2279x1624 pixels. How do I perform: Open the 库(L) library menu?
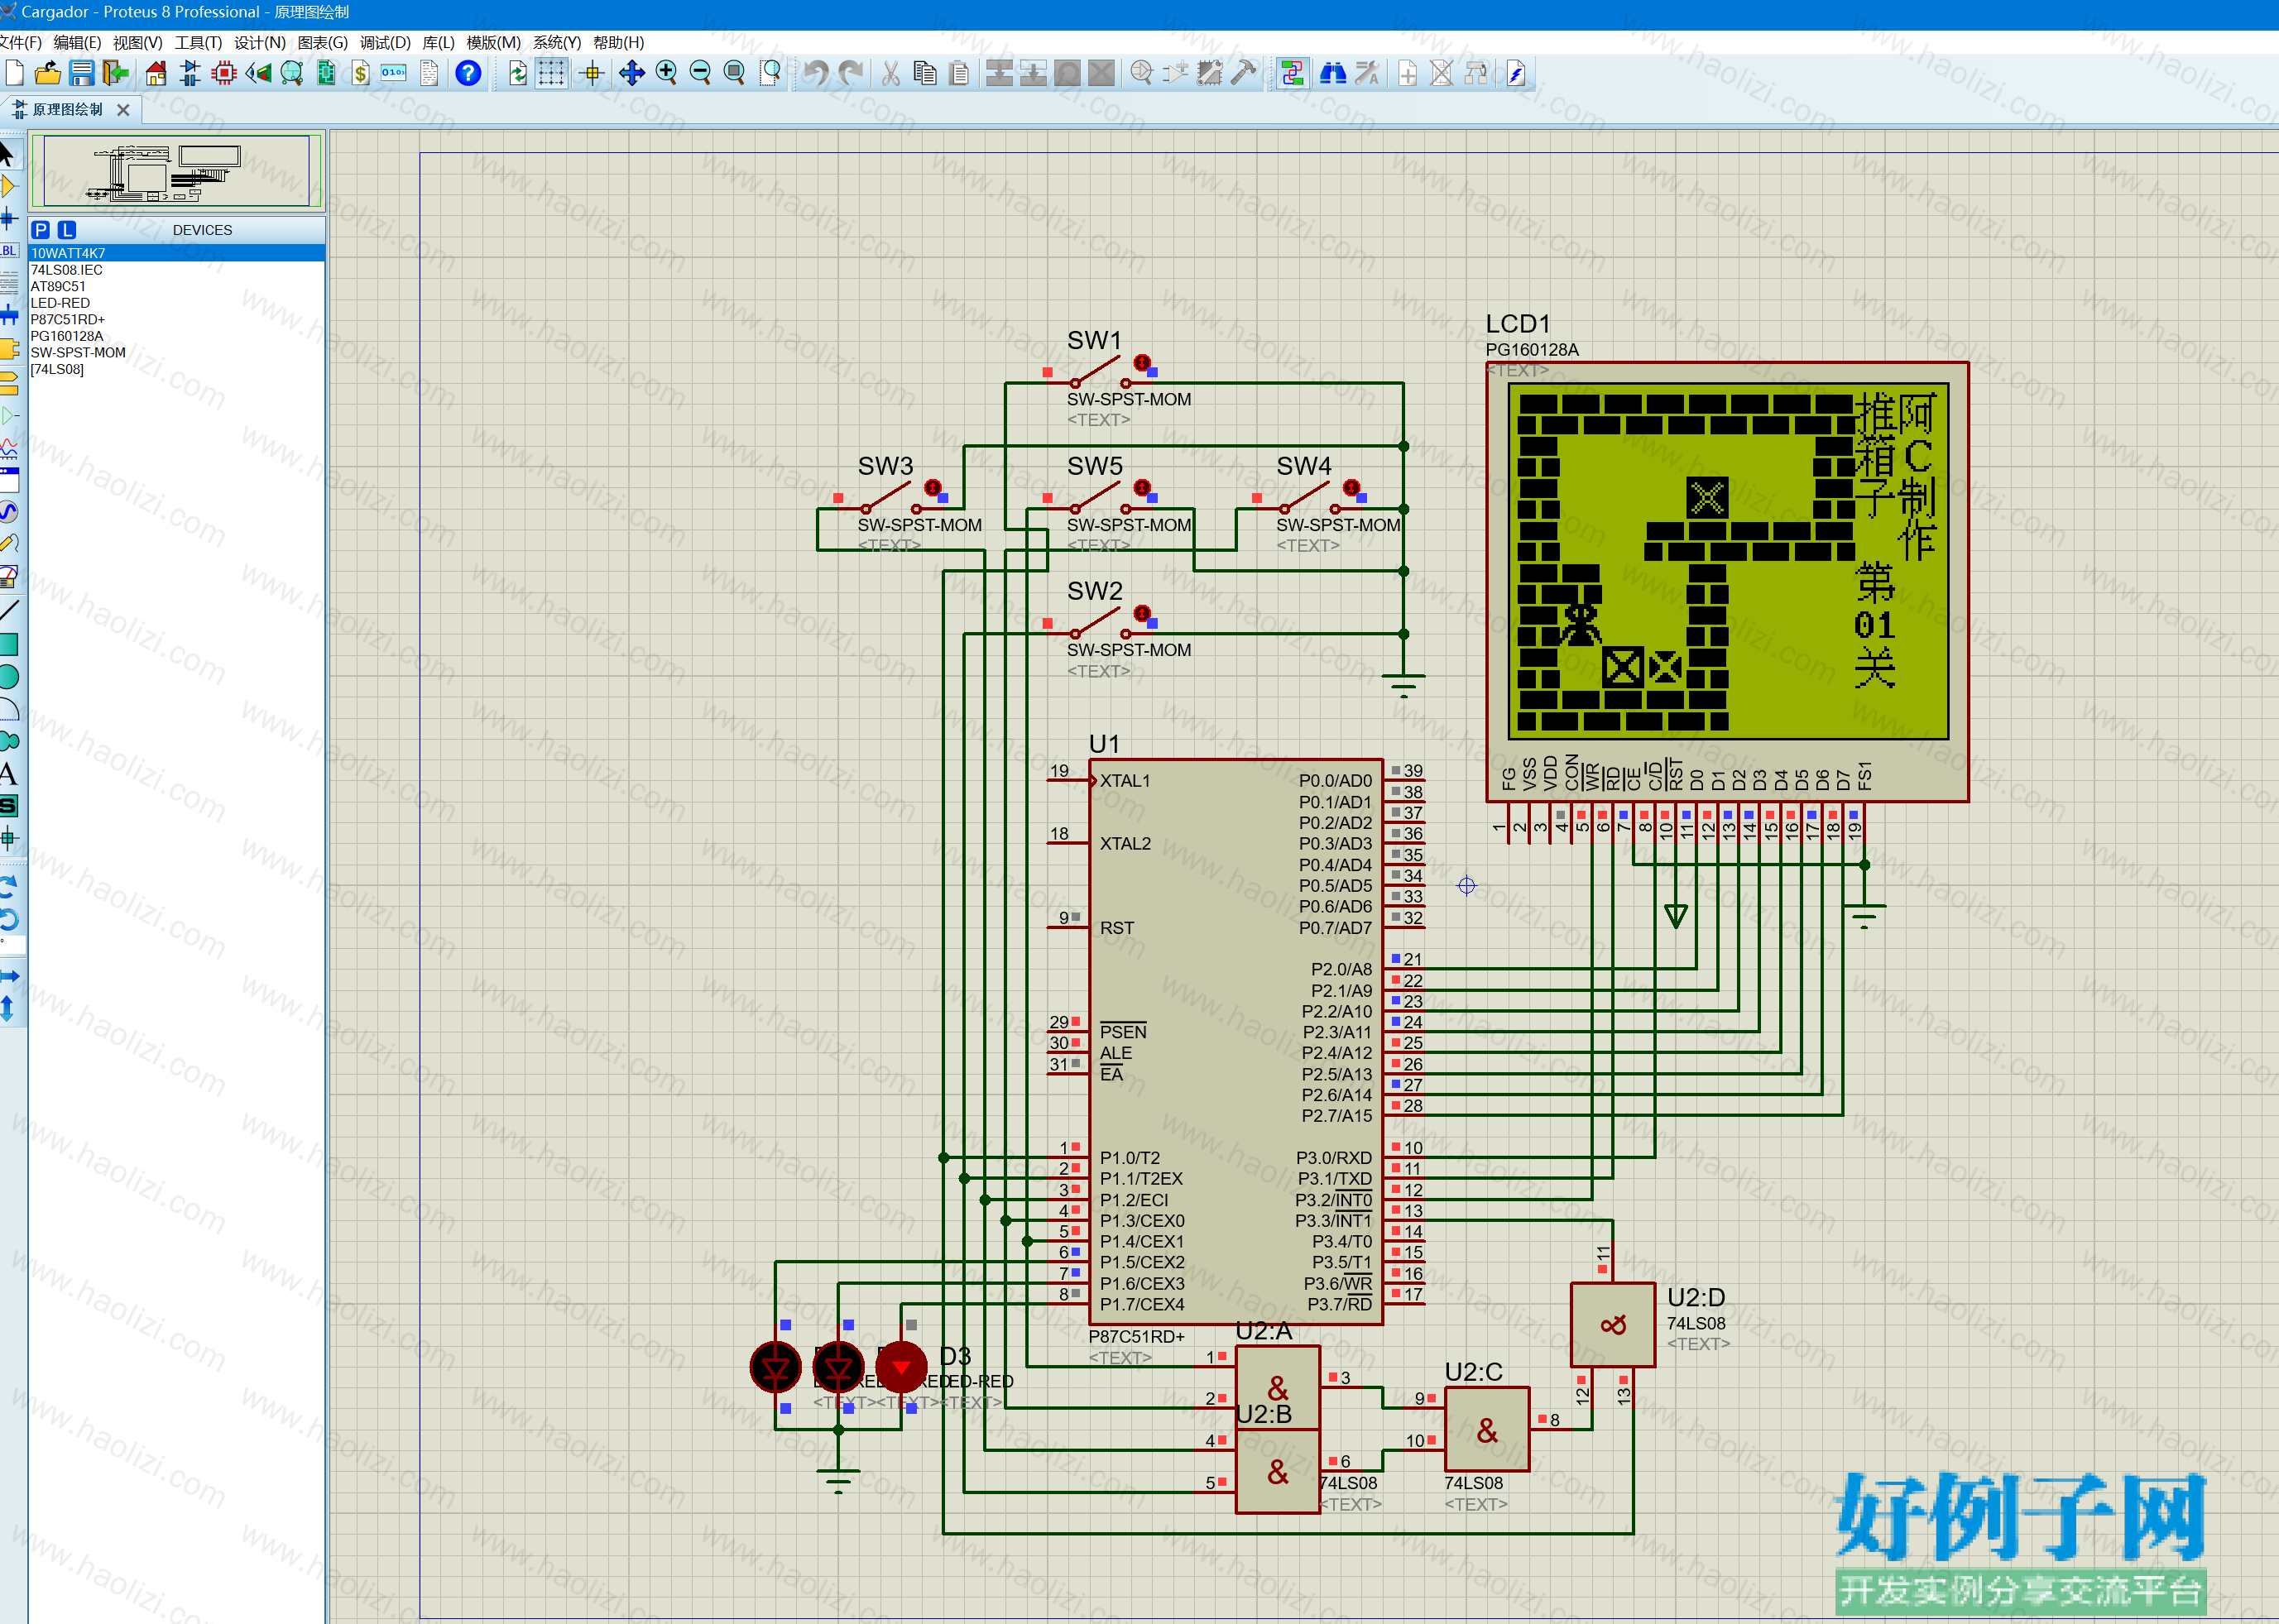click(438, 42)
